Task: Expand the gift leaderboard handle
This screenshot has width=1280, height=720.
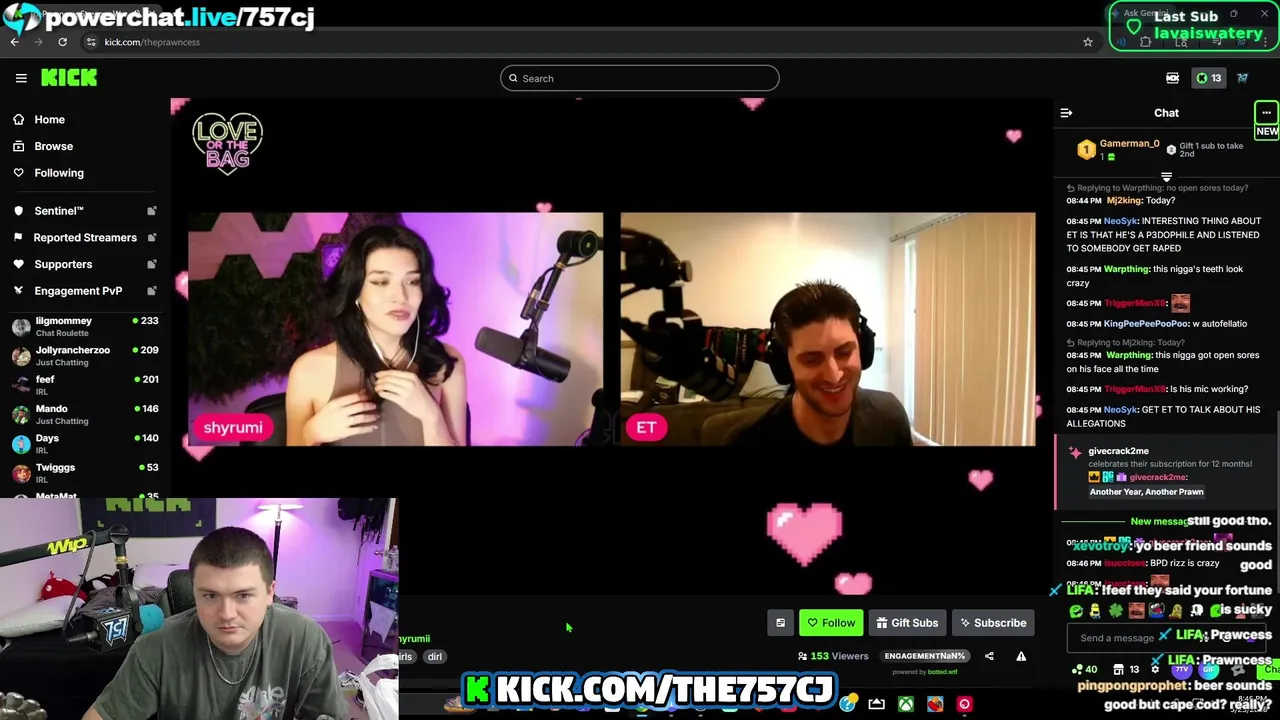Action: [1166, 177]
